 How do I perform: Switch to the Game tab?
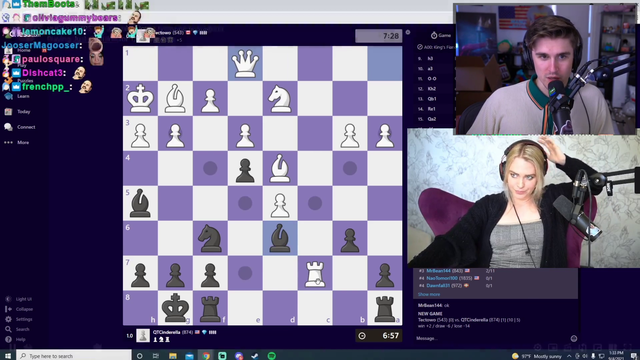click(x=442, y=36)
